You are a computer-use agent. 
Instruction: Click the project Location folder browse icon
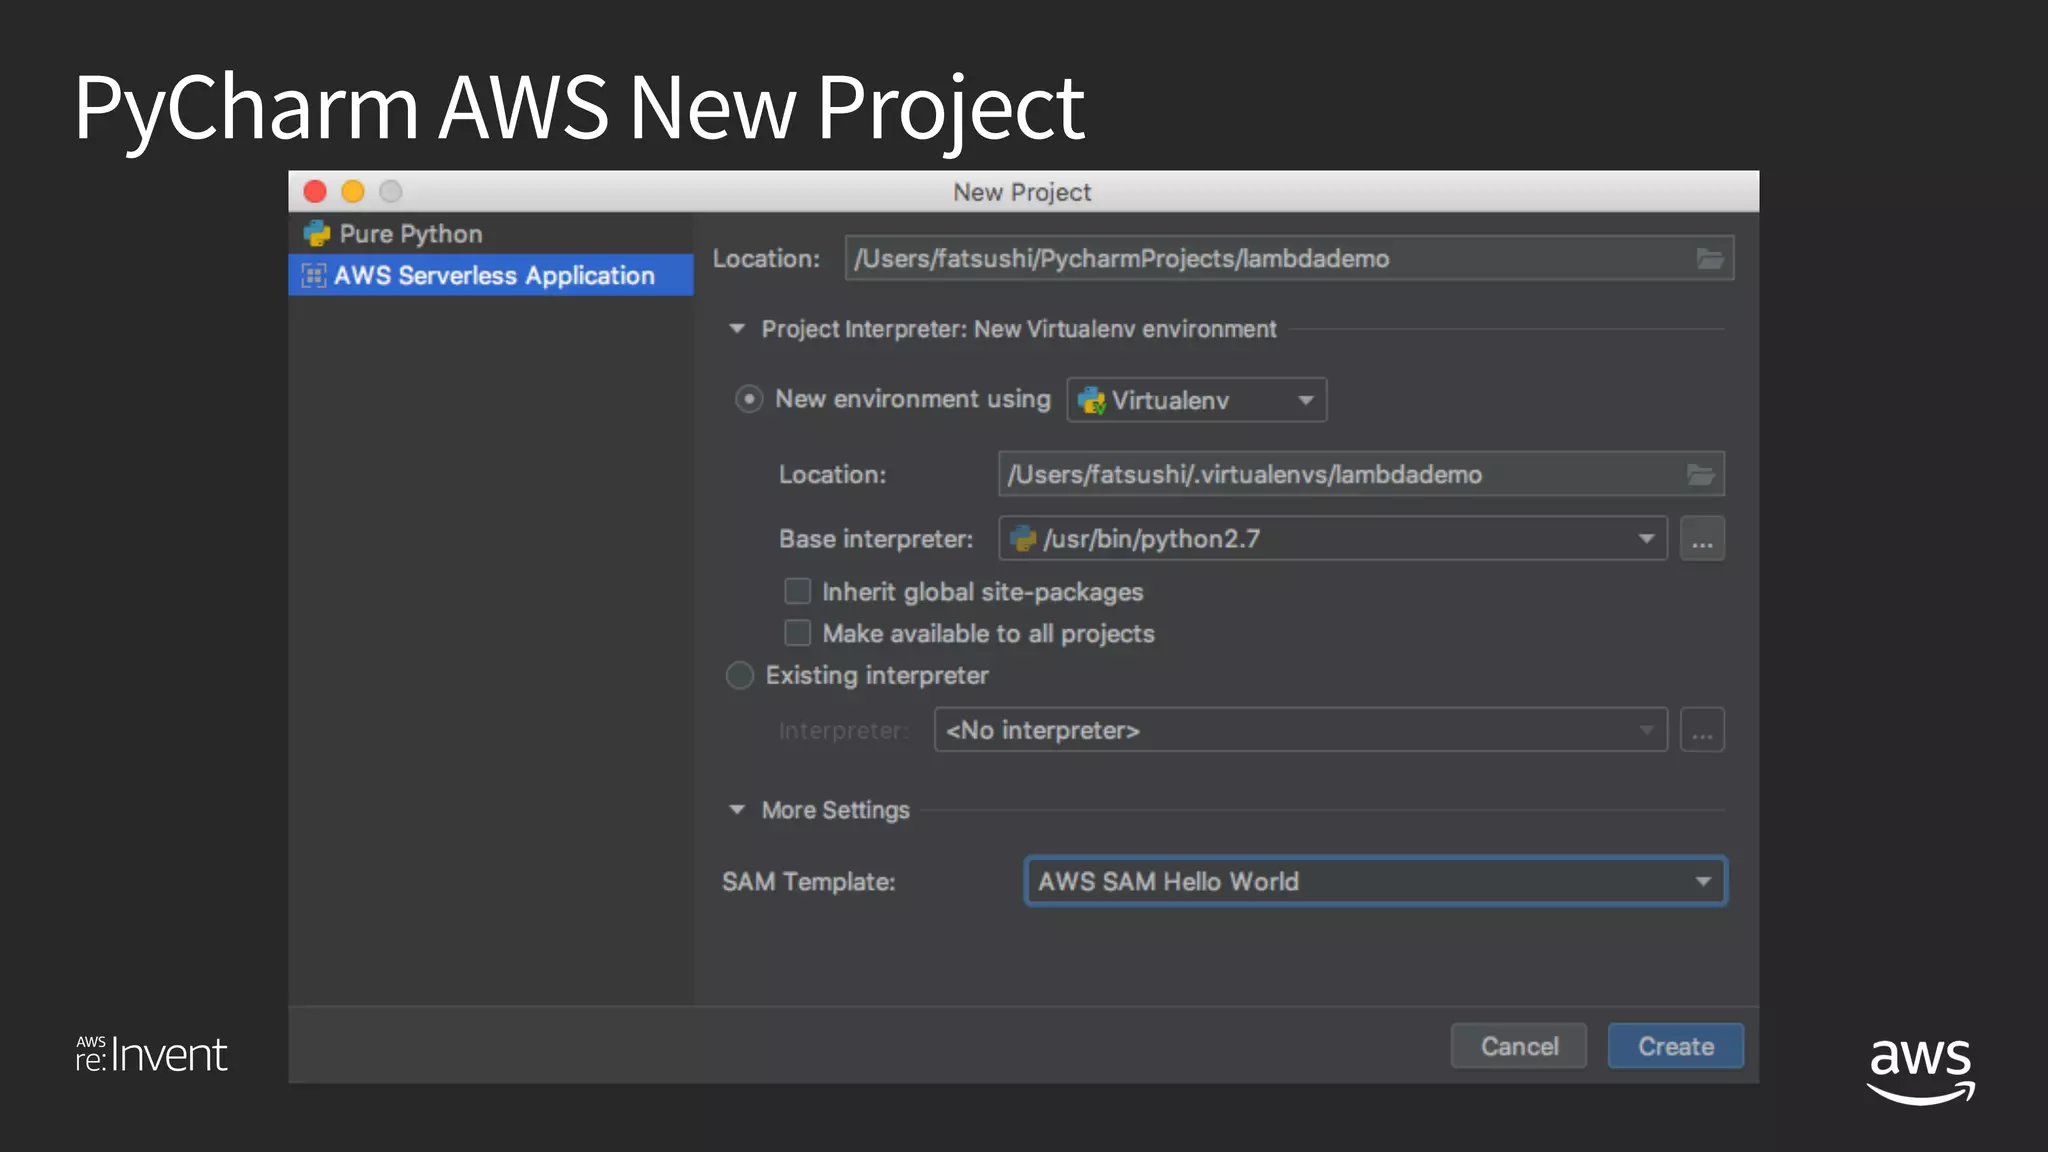pos(1710,259)
